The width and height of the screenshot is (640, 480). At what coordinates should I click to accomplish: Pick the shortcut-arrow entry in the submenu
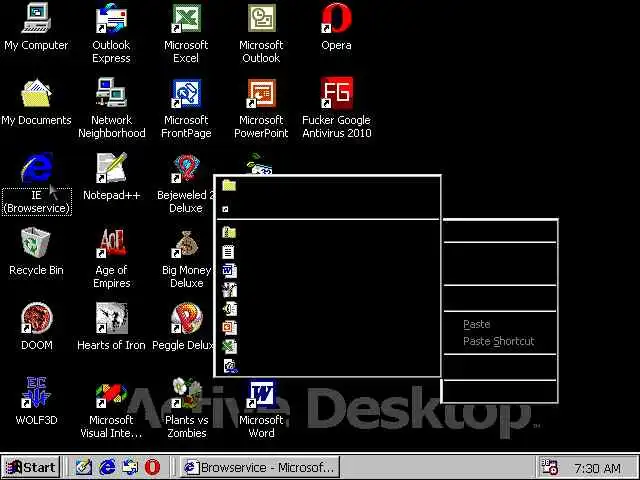(x=327, y=209)
